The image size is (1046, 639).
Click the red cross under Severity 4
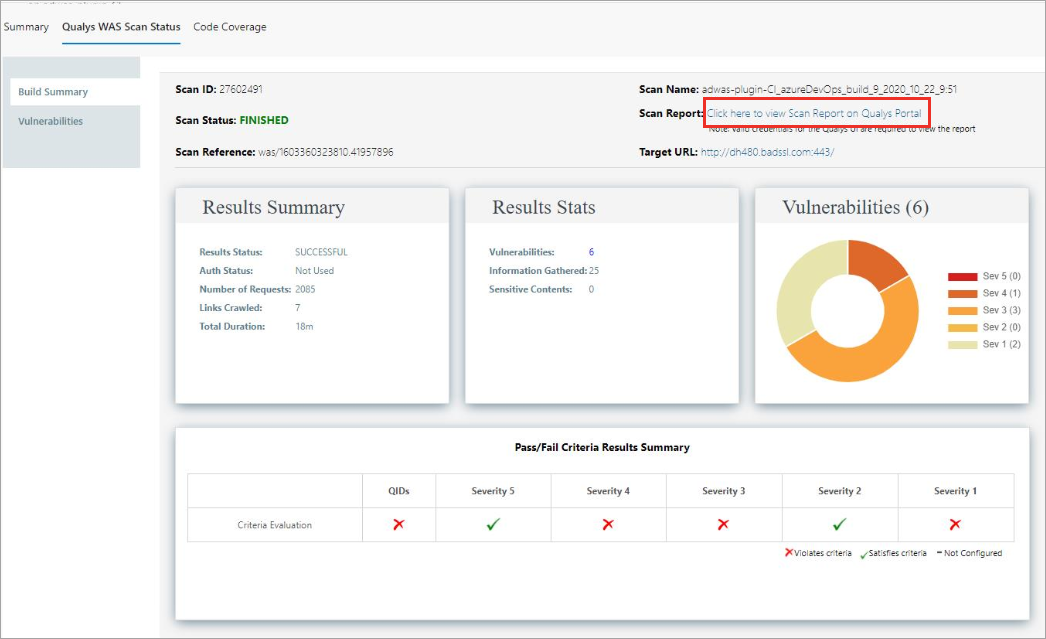(x=609, y=523)
